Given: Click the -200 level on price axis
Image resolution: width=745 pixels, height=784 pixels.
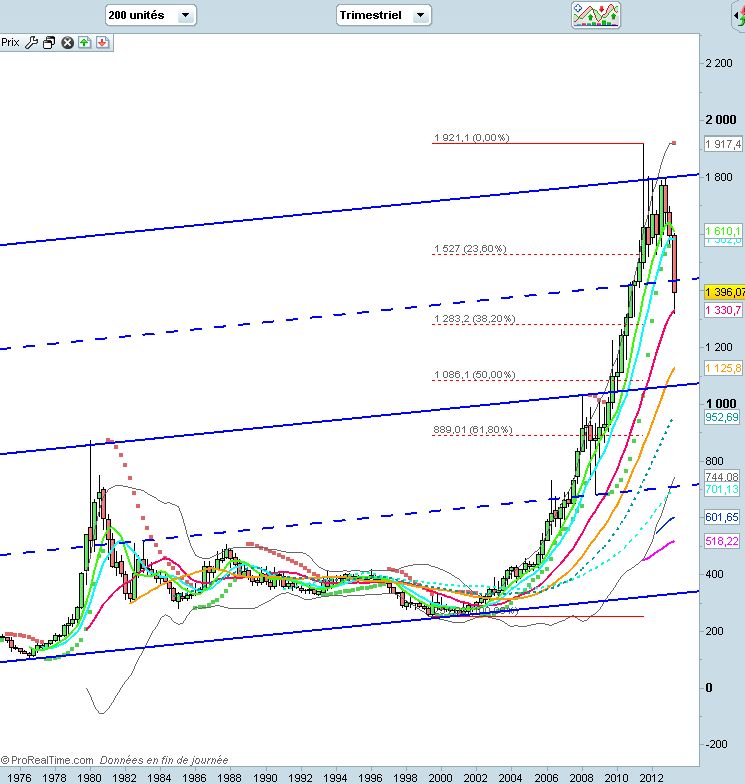Looking at the screenshot, I should pos(716,744).
